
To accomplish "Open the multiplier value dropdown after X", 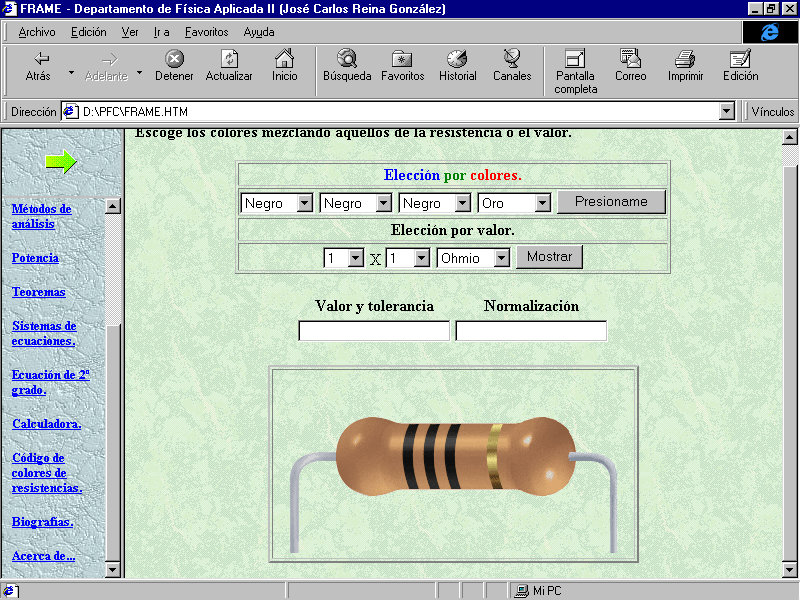I will 408,258.
